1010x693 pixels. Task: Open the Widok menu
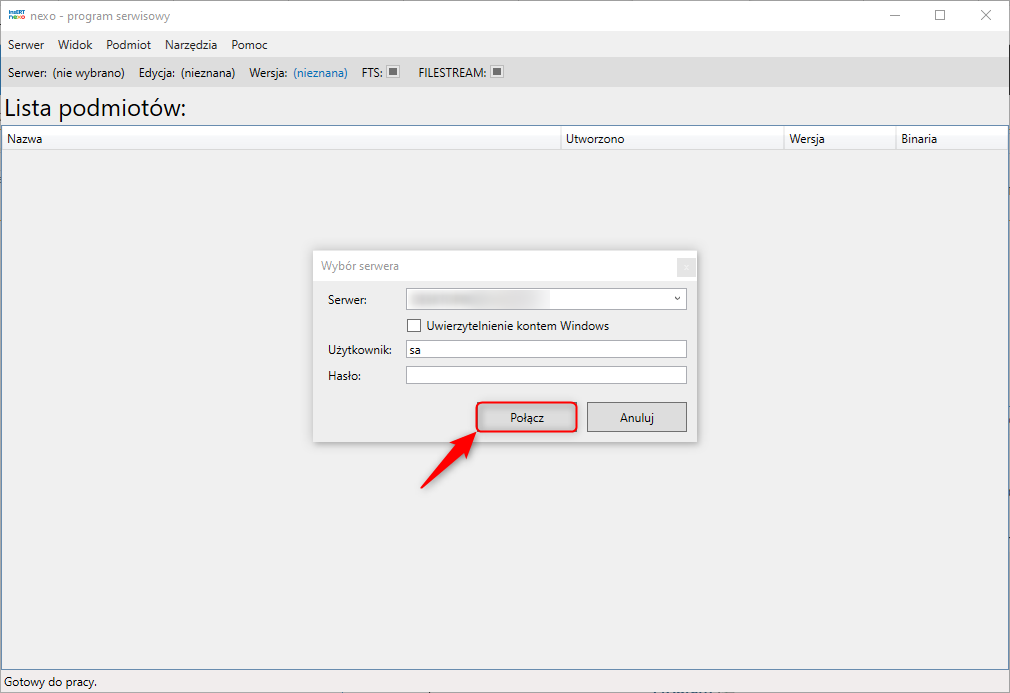[75, 44]
